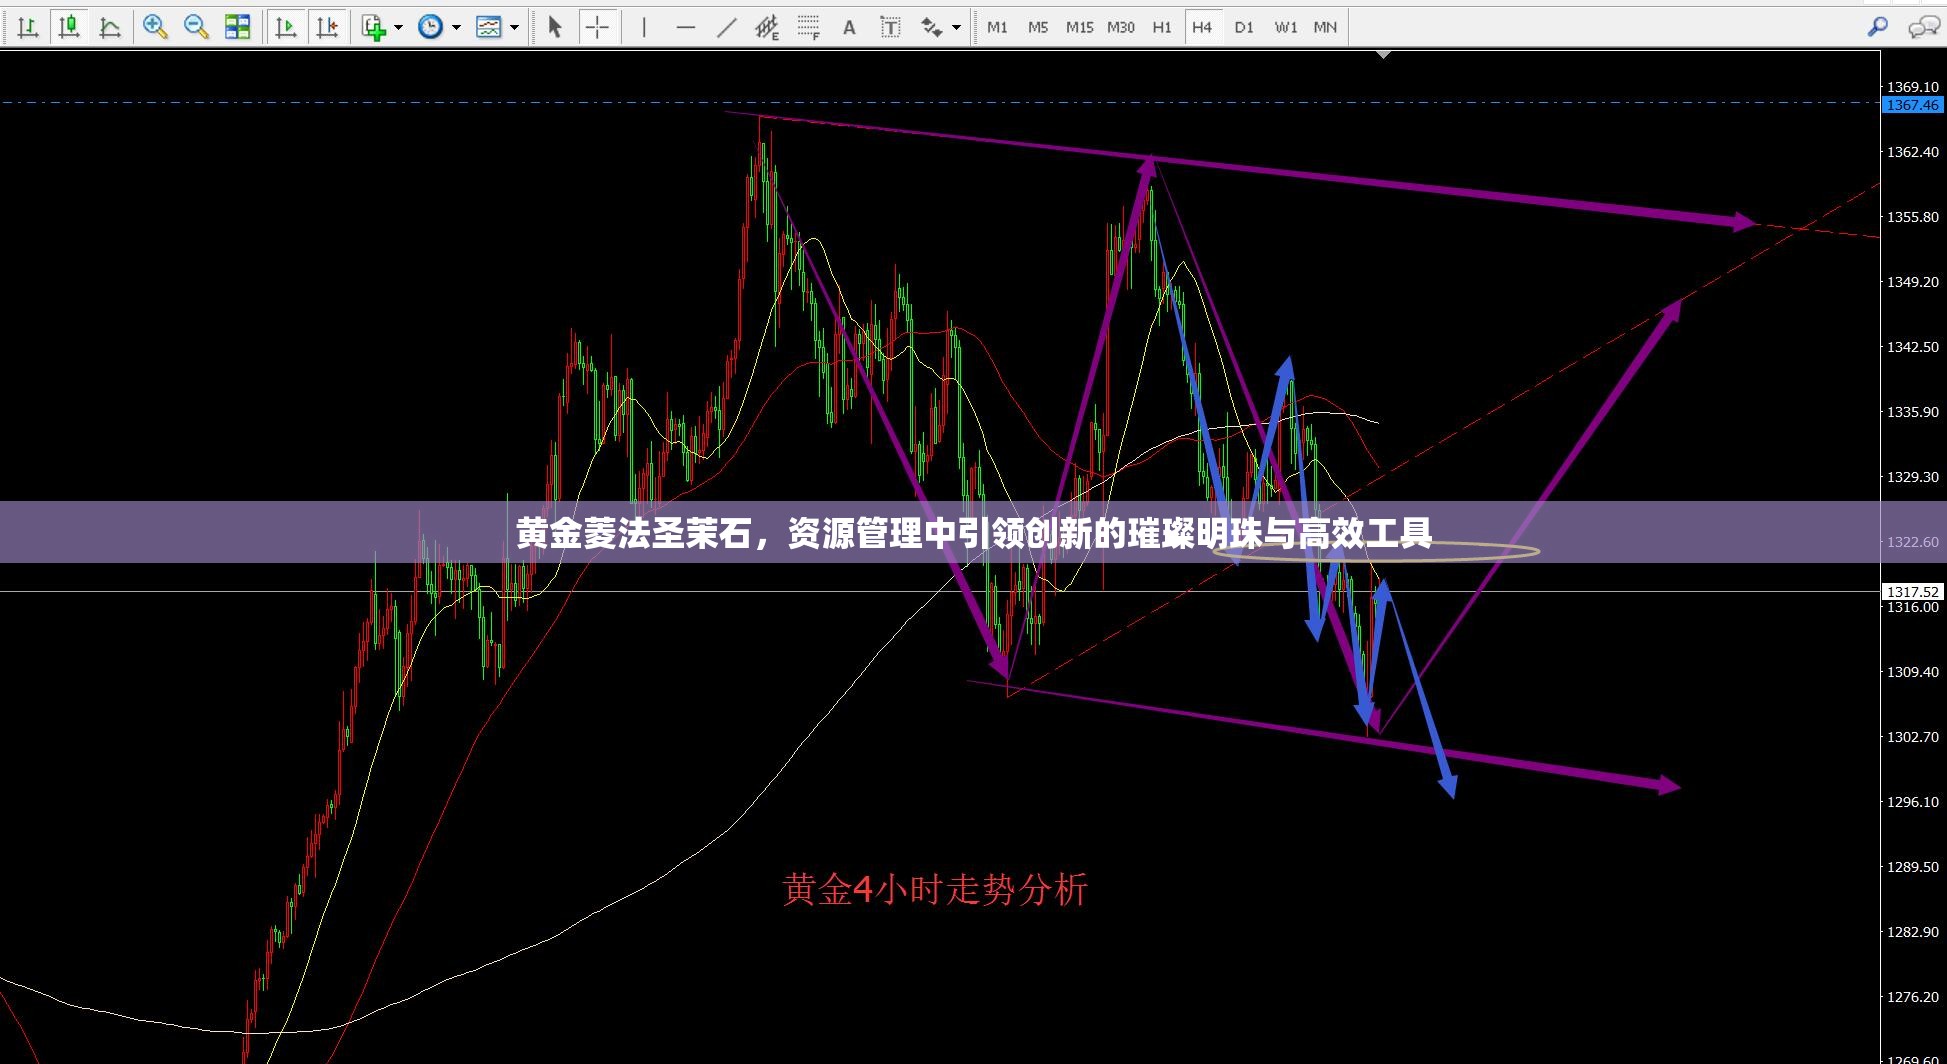Open the periodicity clock dropdown arrow
Image resolution: width=1947 pixels, height=1064 pixels.
point(456,27)
